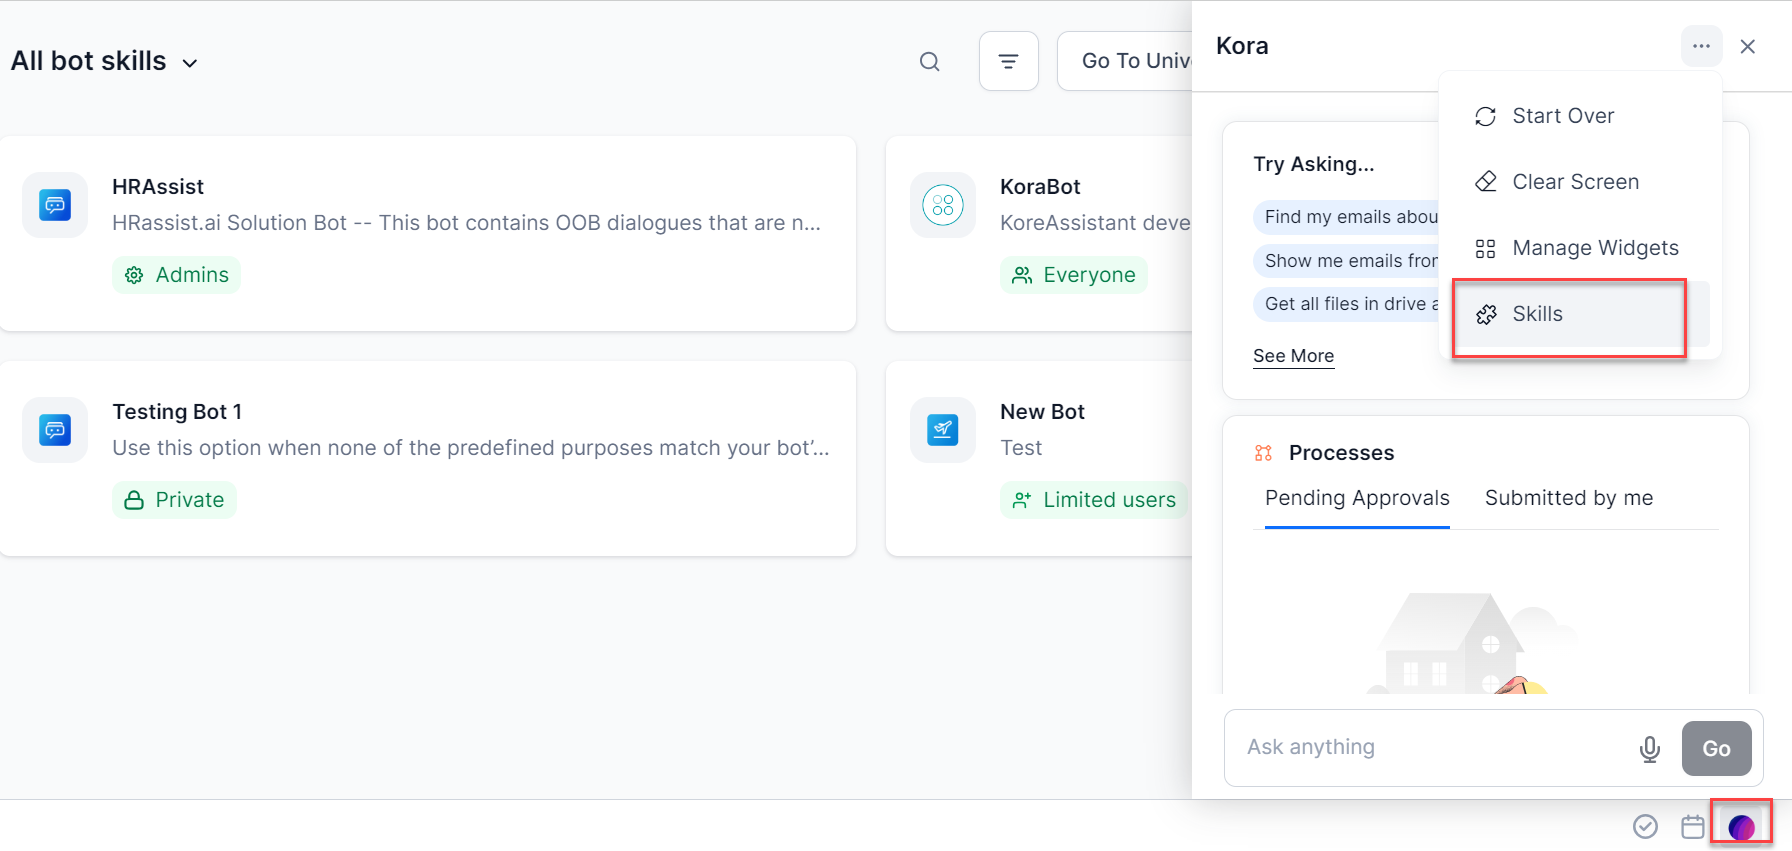This screenshot has height=851, width=1792.
Task: Click the checkmark tasks icon
Action: (1645, 826)
